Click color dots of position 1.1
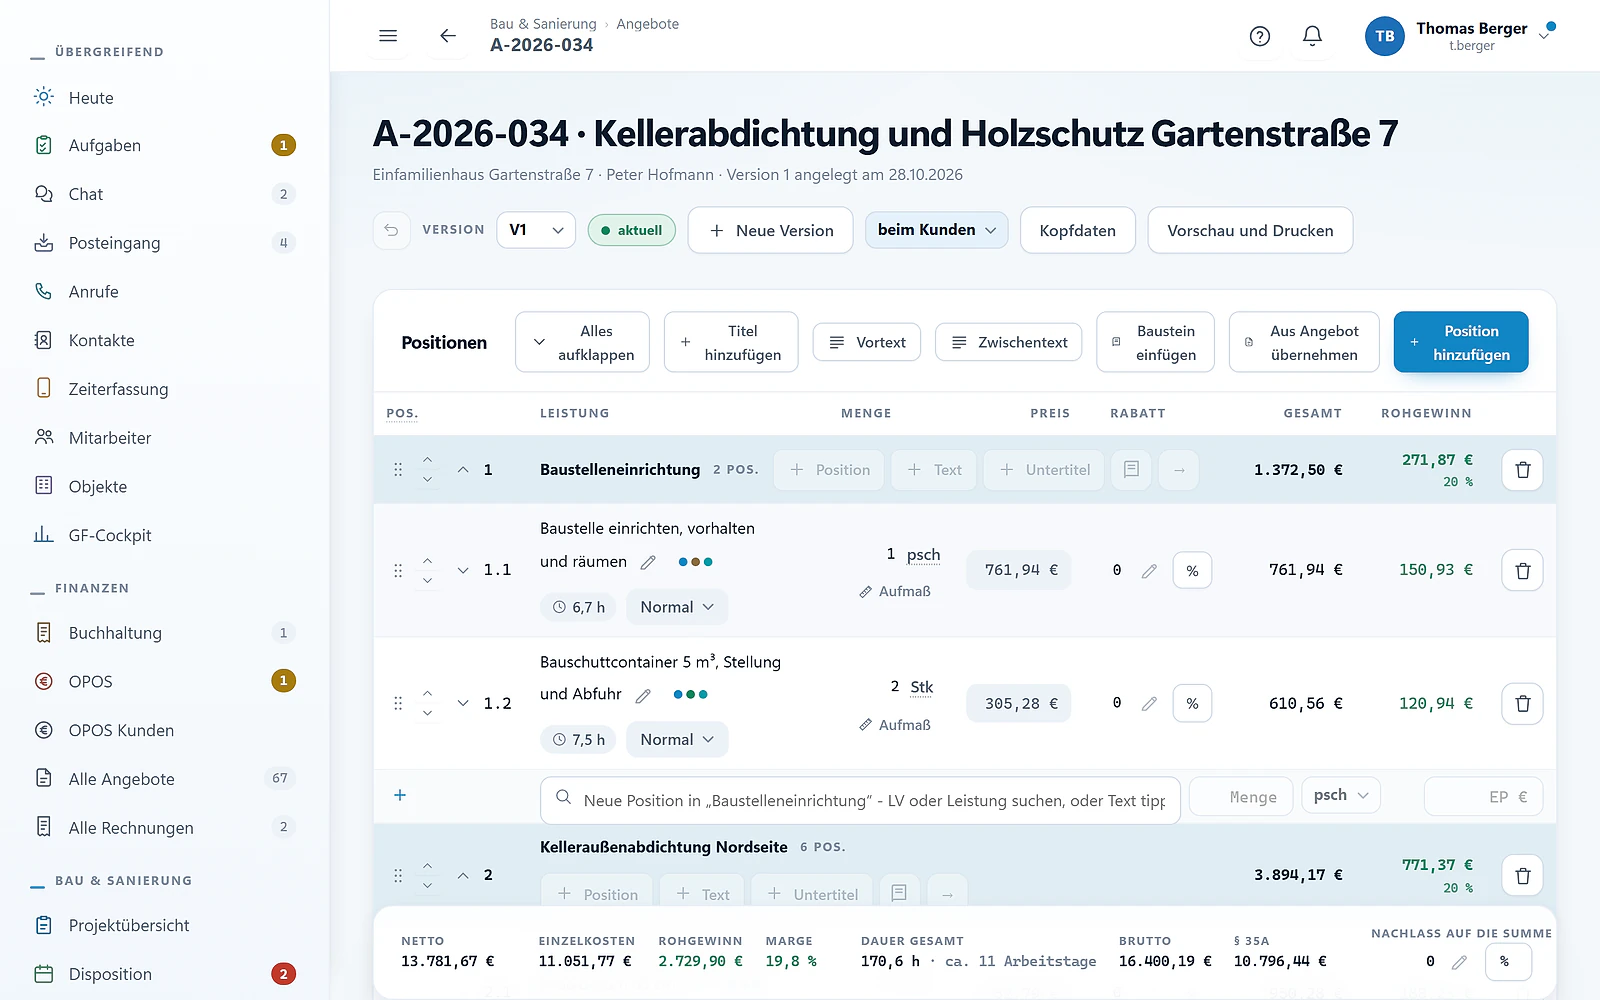Screen dimensions: 1600x1000 tap(695, 562)
